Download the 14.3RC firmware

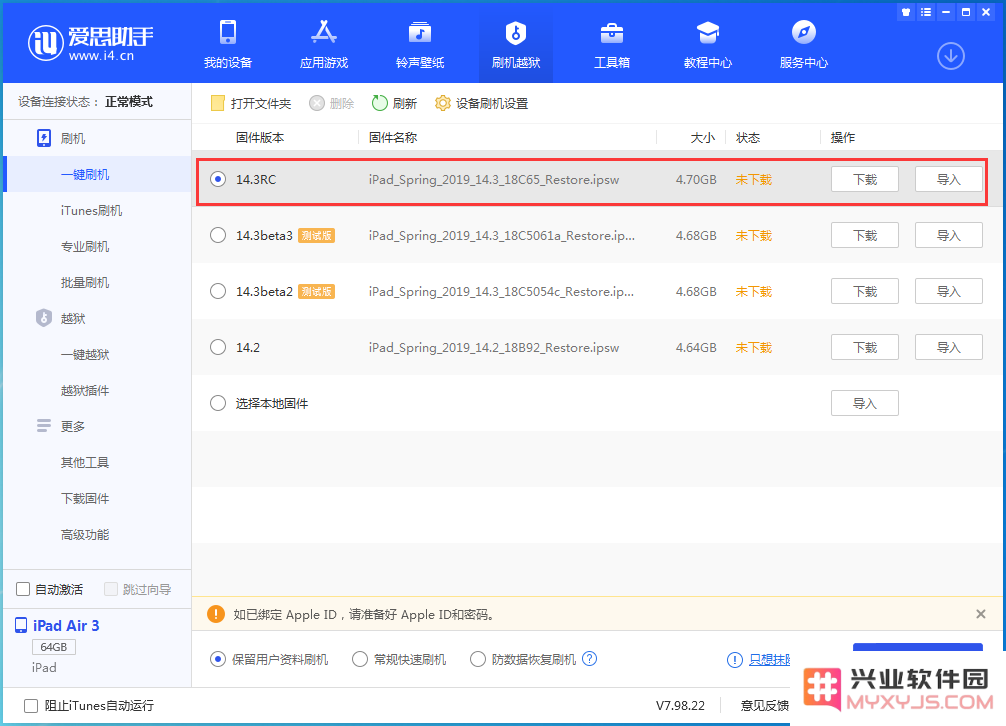864,179
